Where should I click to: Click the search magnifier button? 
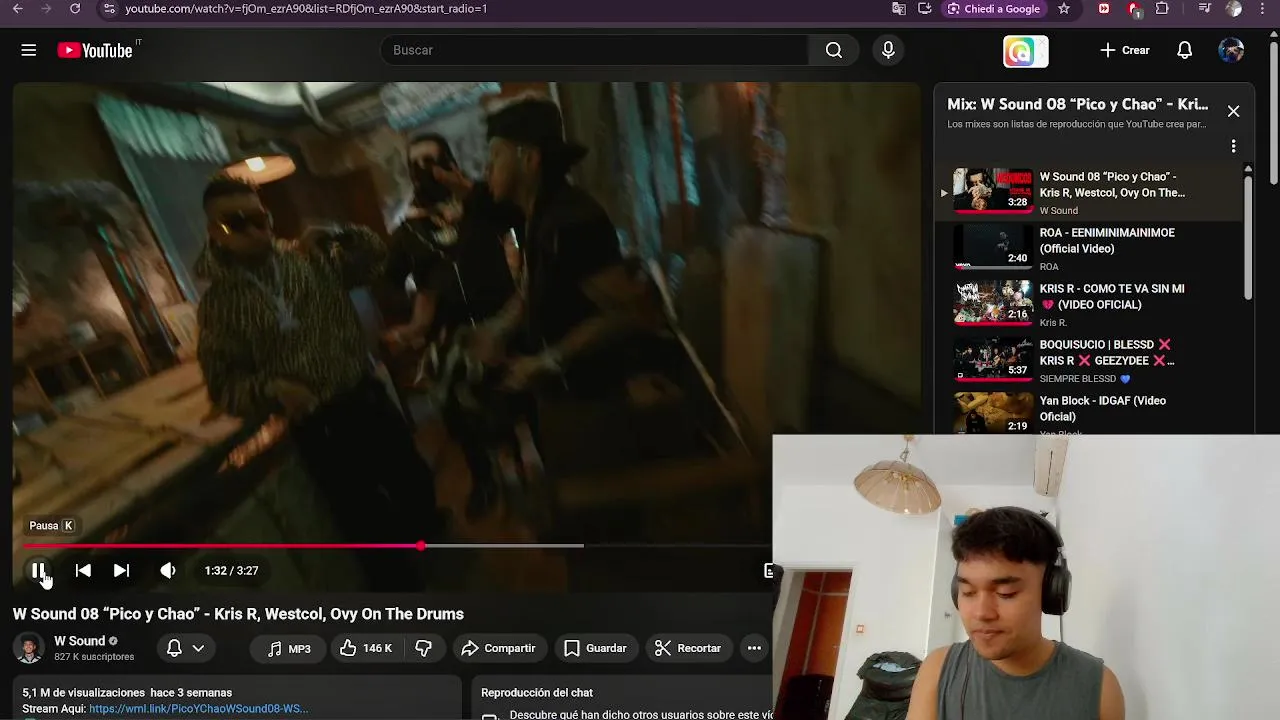coord(834,50)
